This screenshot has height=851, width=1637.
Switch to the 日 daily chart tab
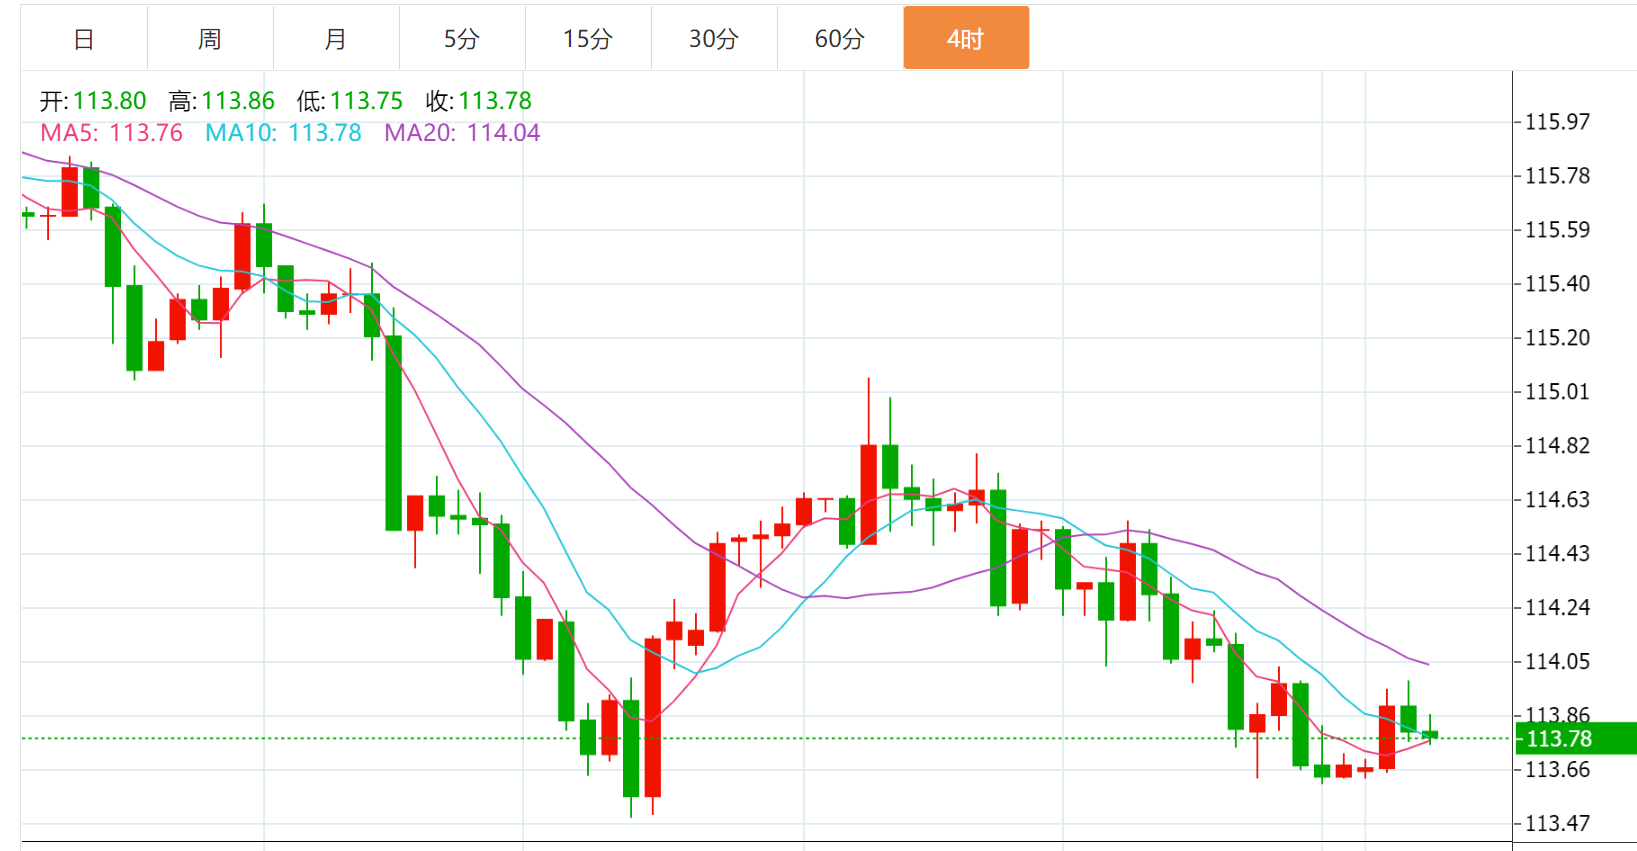point(84,39)
